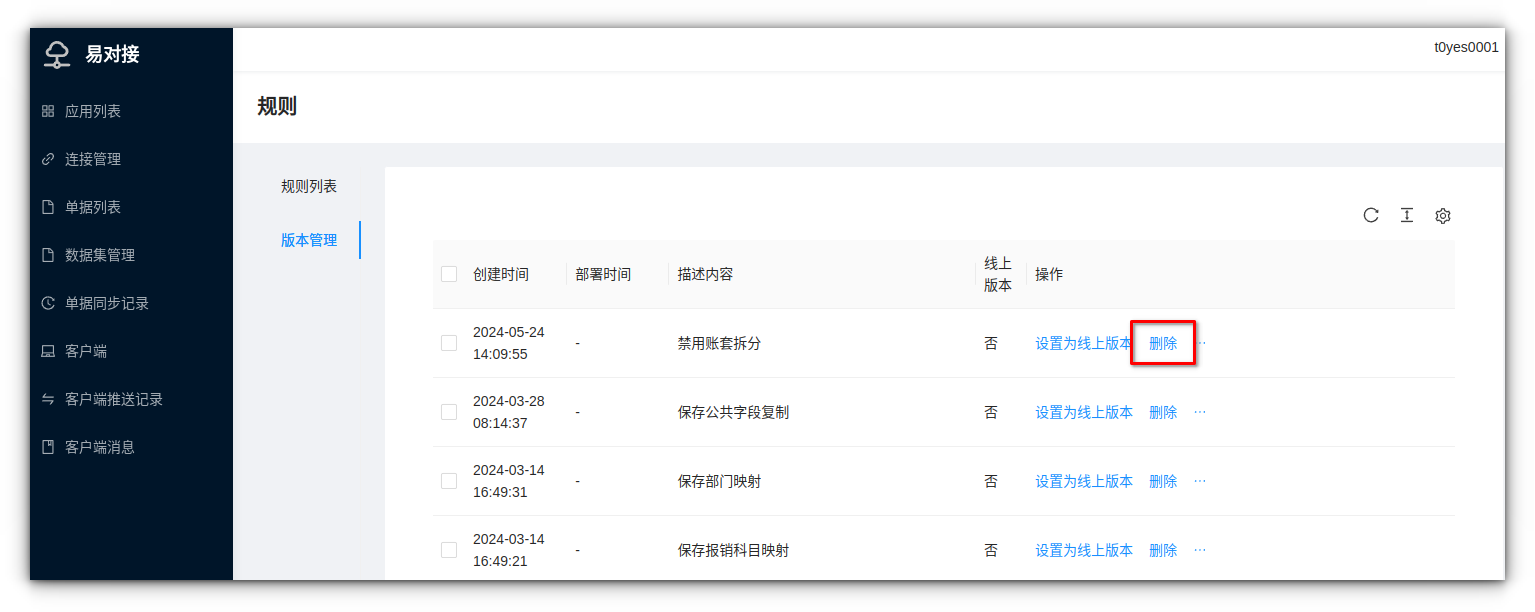Toggle the select-all checkbox in table header
The height and width of the screenshot is (612, 1535).
pos(449,274)
